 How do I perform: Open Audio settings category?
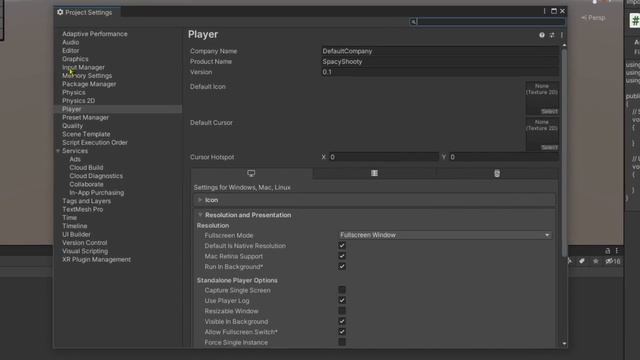tap(71, 42)
